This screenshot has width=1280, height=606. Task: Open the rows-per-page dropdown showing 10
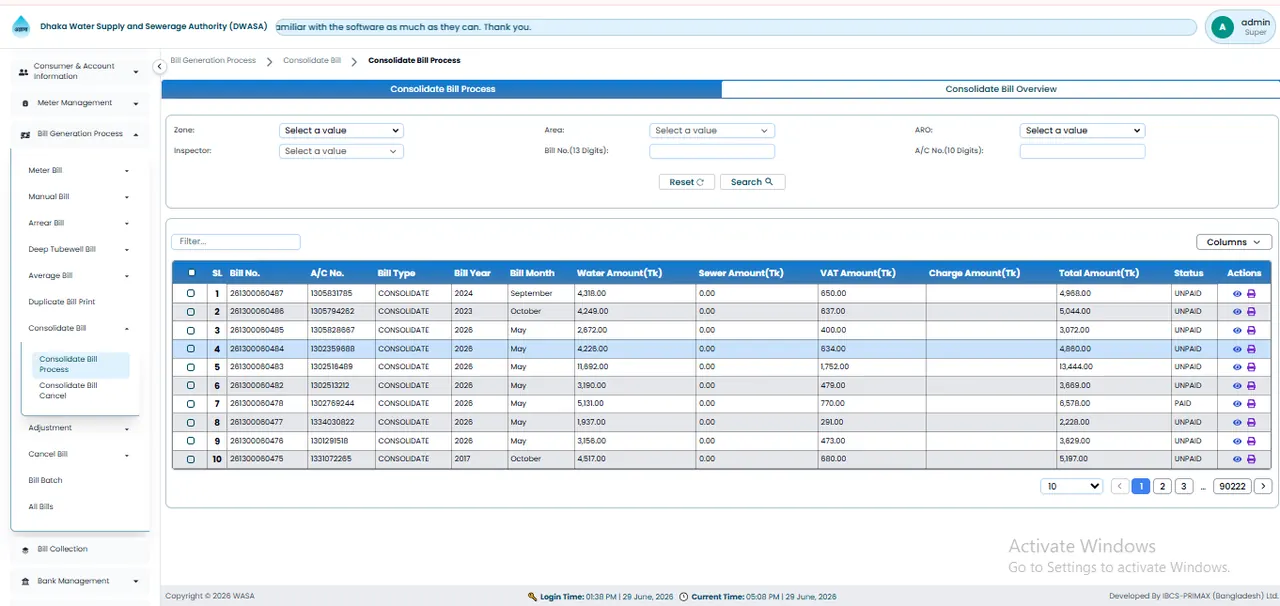1071,486
